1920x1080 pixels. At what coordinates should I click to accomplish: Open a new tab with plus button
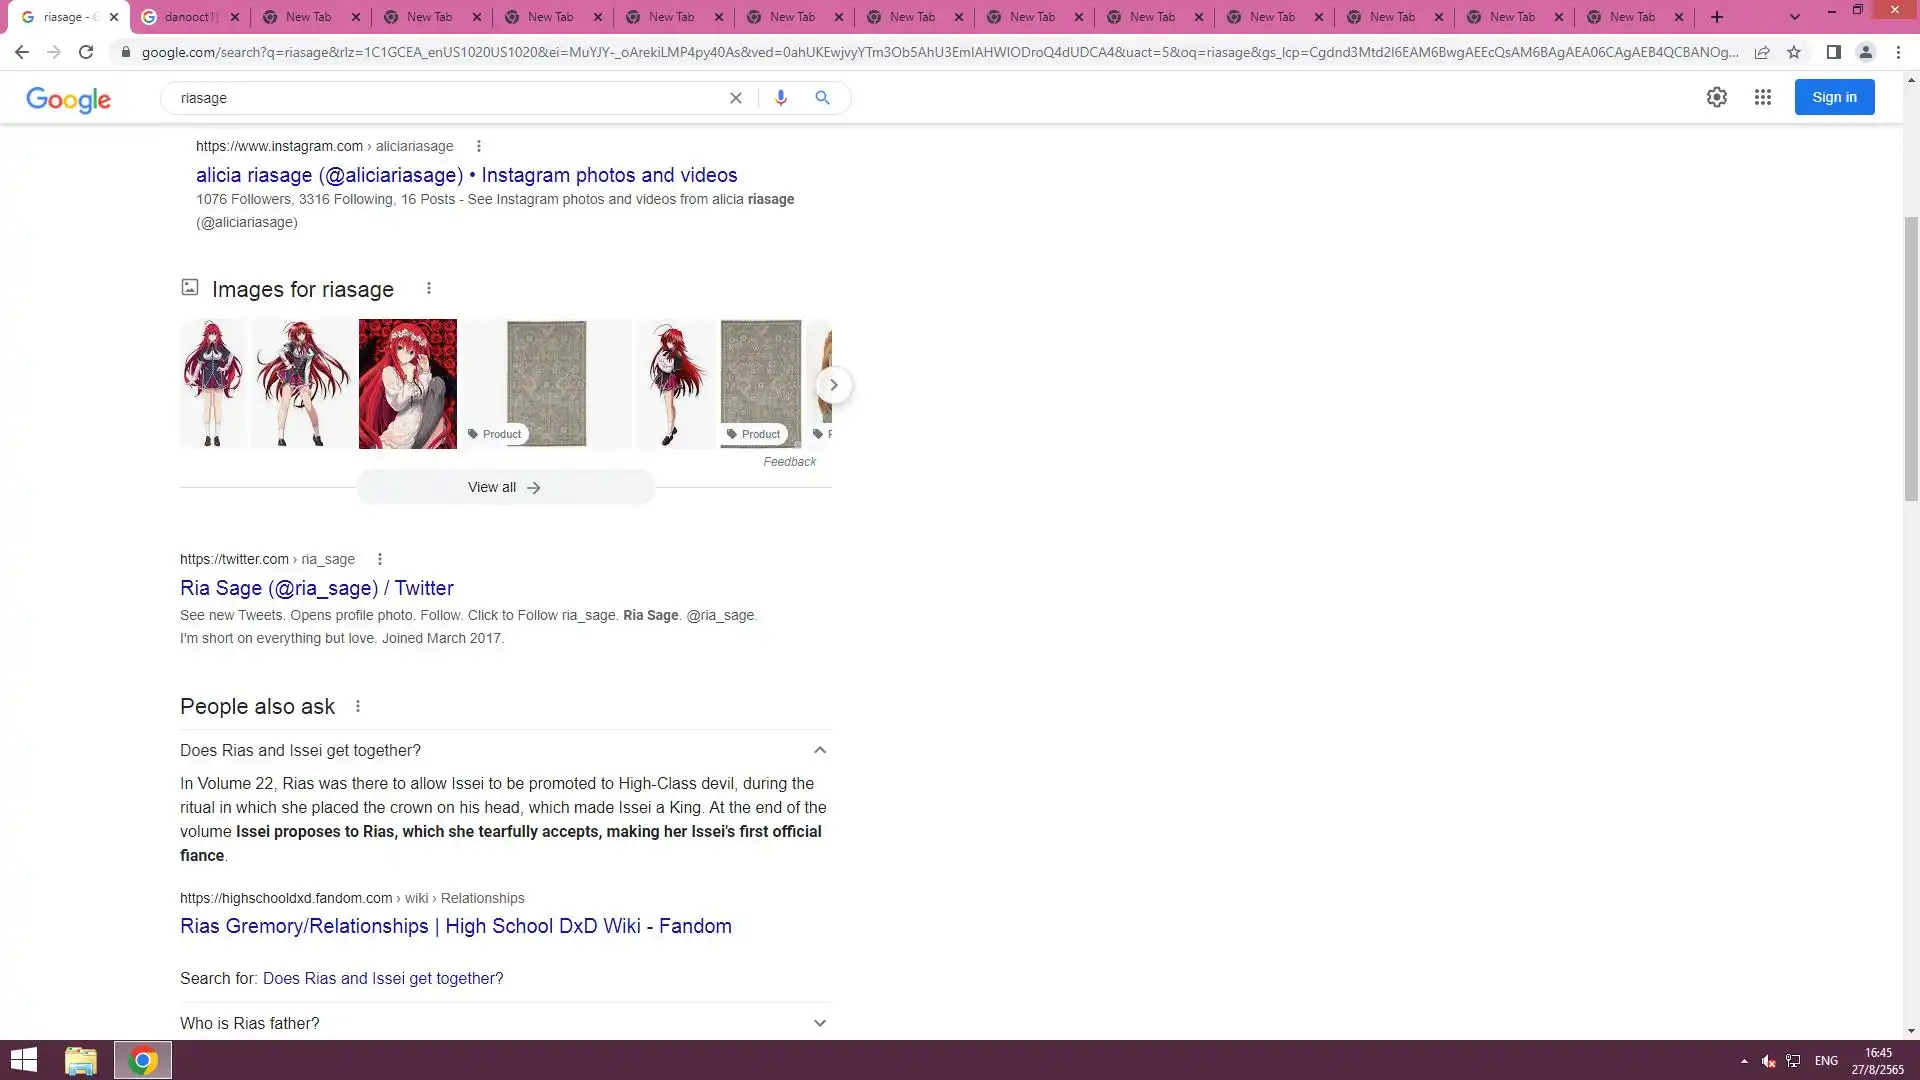click(x=1717, y=17)
